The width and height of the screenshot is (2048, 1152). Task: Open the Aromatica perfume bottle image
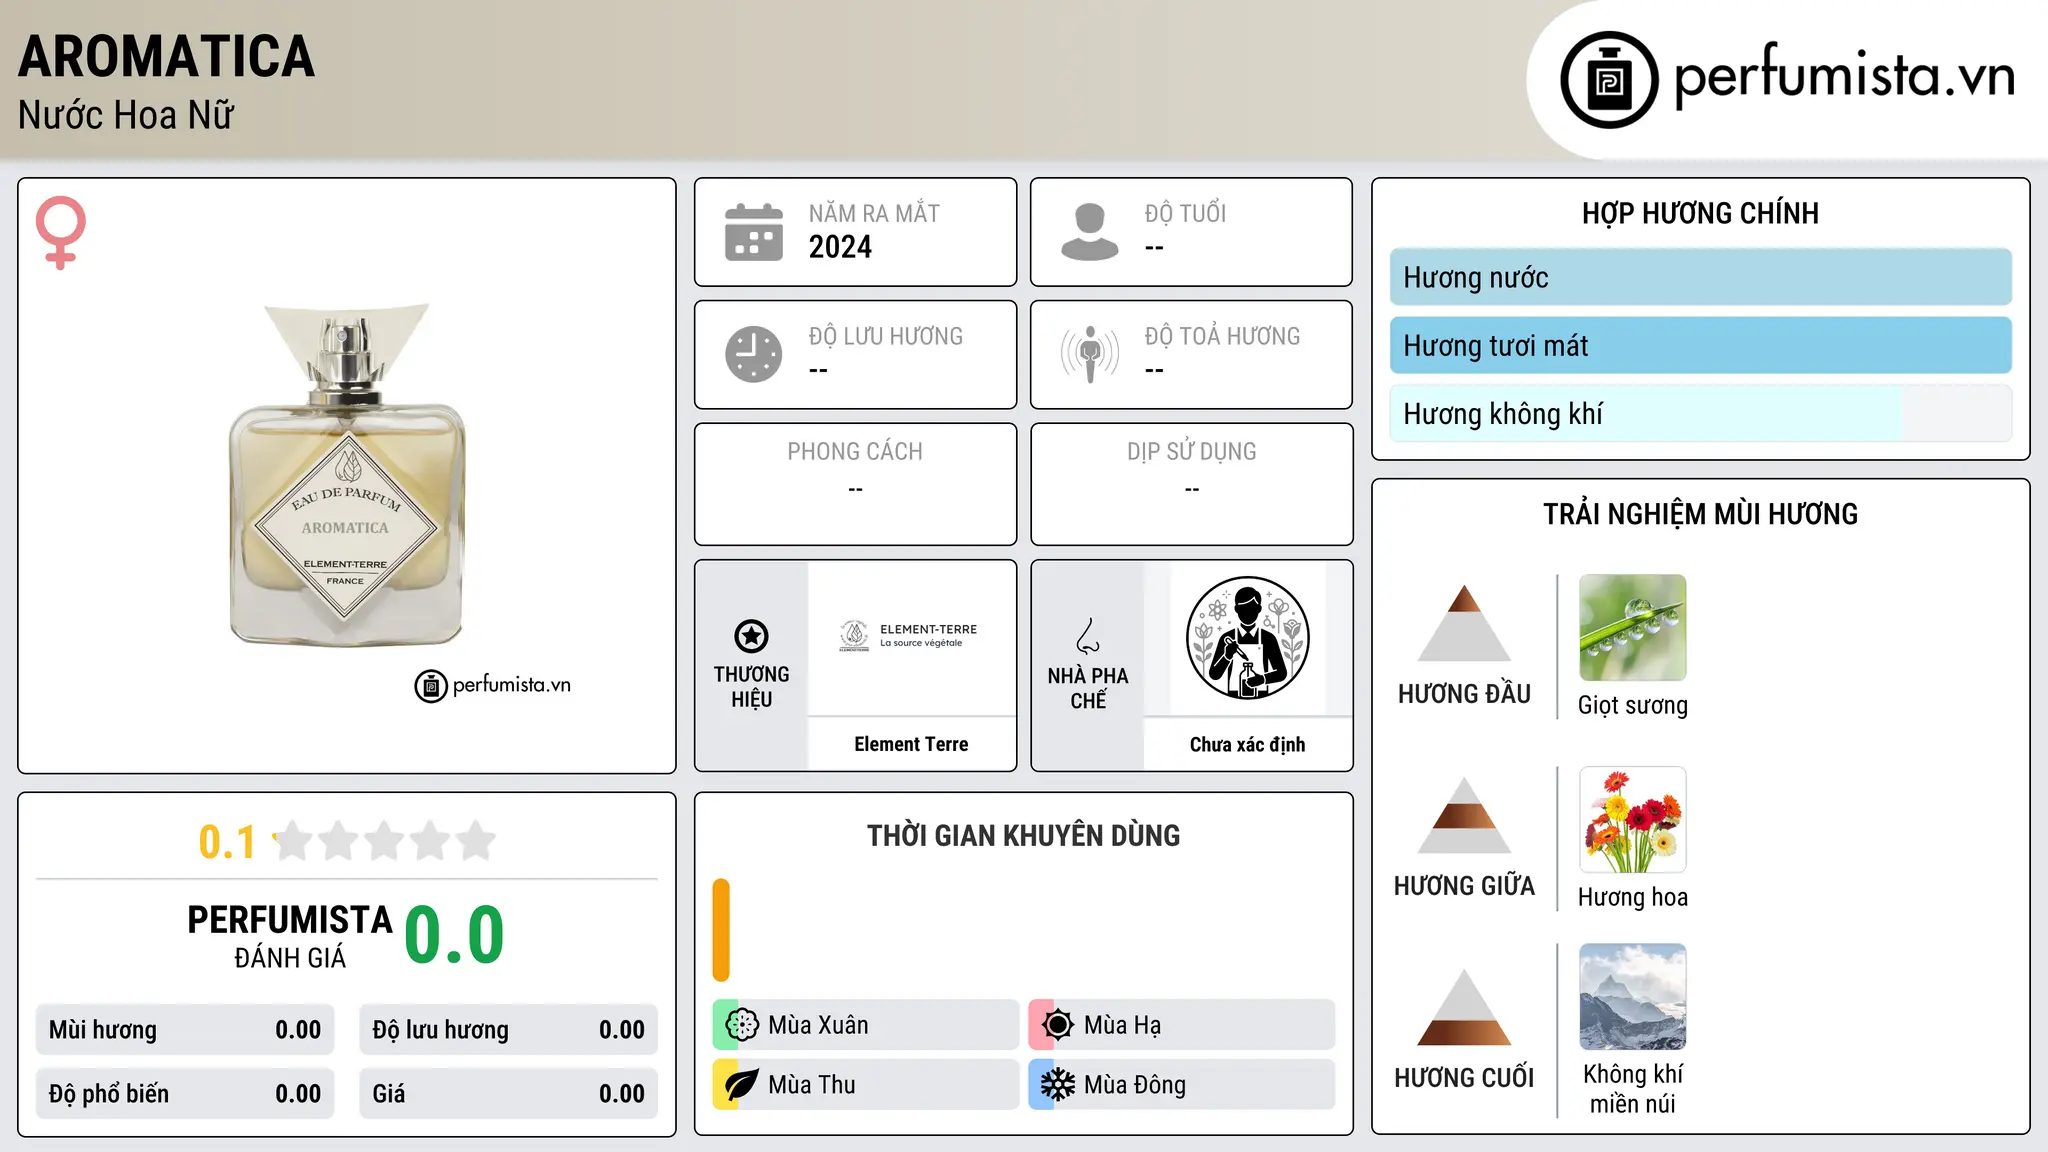(x=347, y=475)
